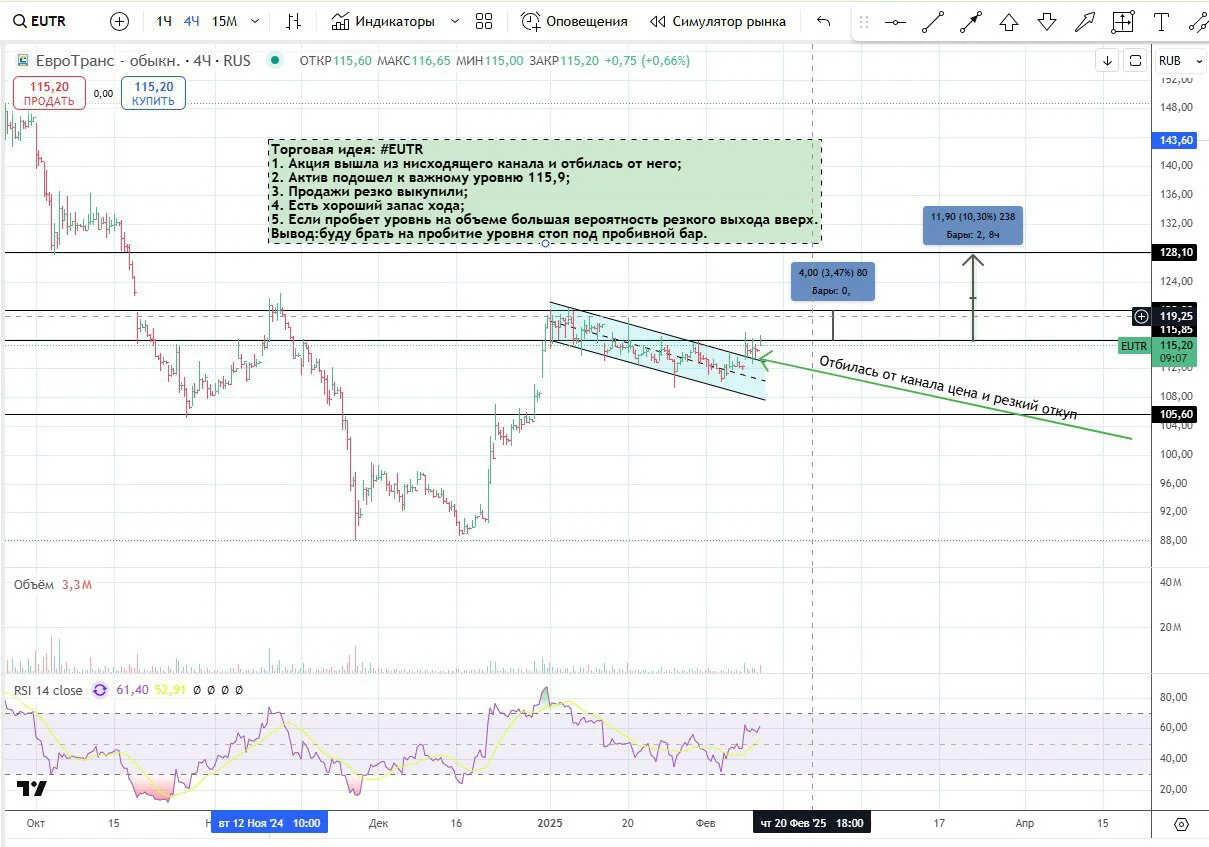The height and width of the screenshot is (847, 1209).
Task: Click the blue КУПИТЬ 115,20 button
Action: click(x=154, y=94)
